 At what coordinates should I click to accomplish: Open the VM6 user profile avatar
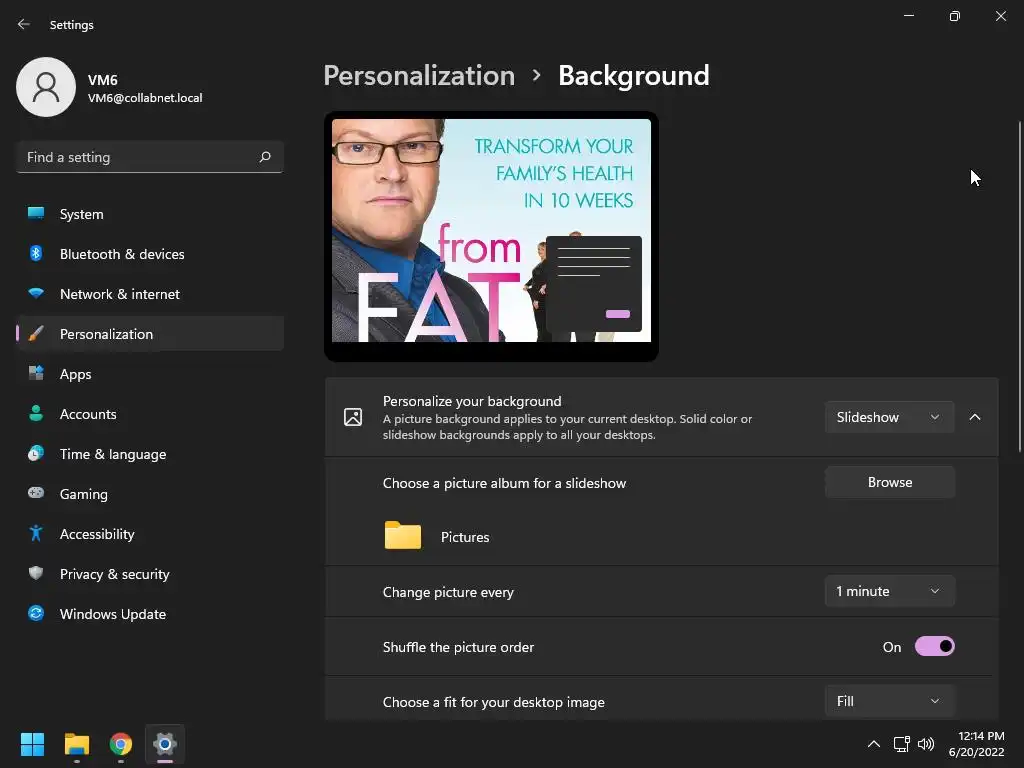tap(46, 87)
